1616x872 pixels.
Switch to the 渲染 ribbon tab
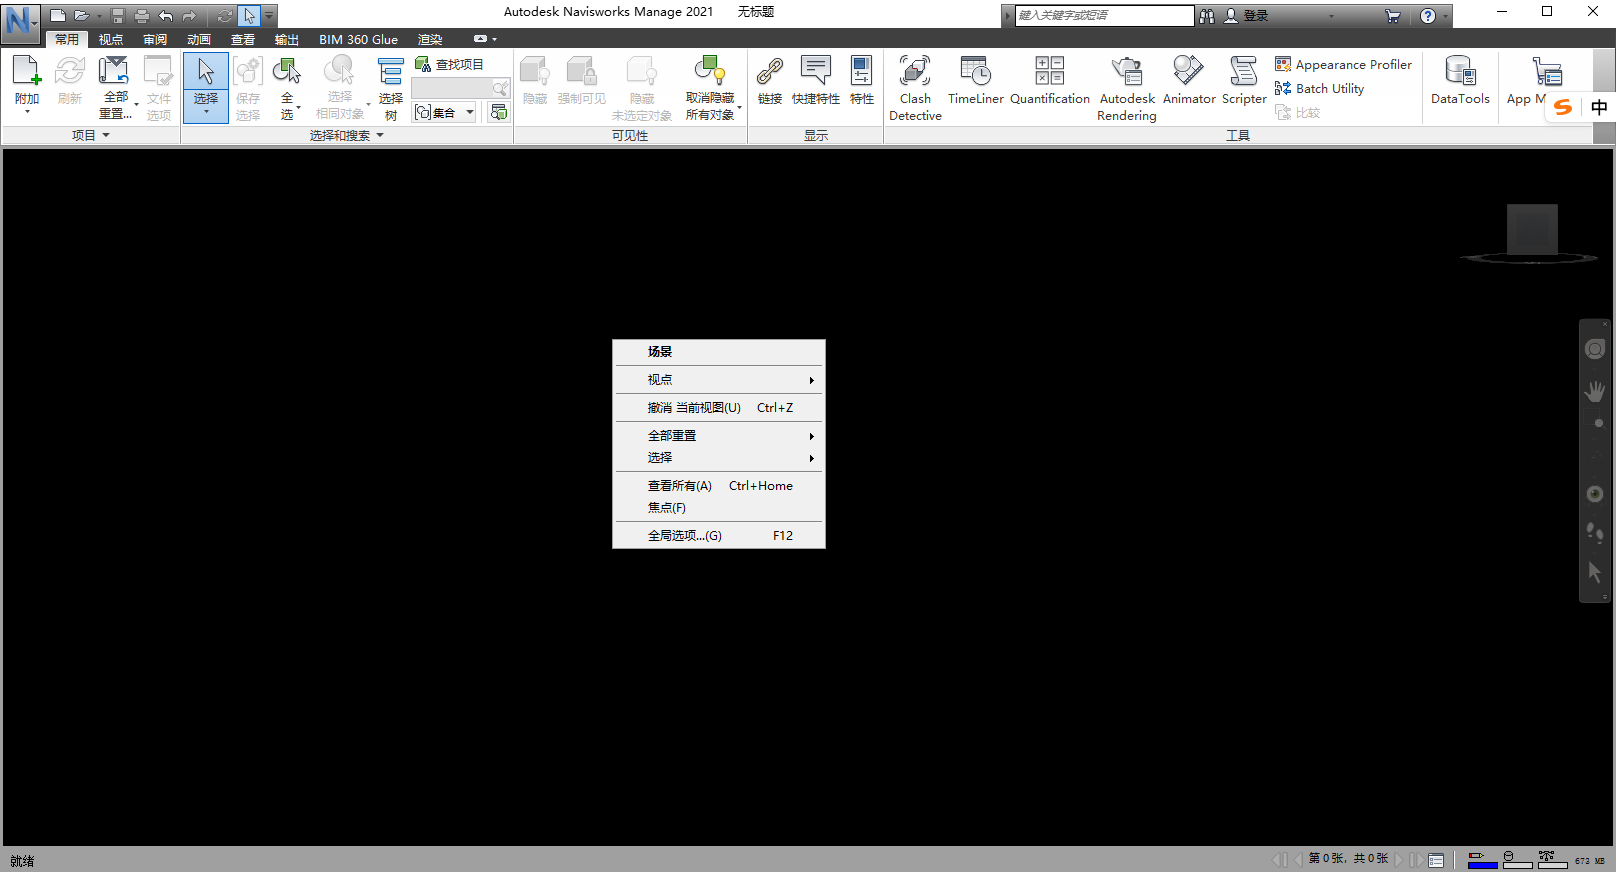430,39
